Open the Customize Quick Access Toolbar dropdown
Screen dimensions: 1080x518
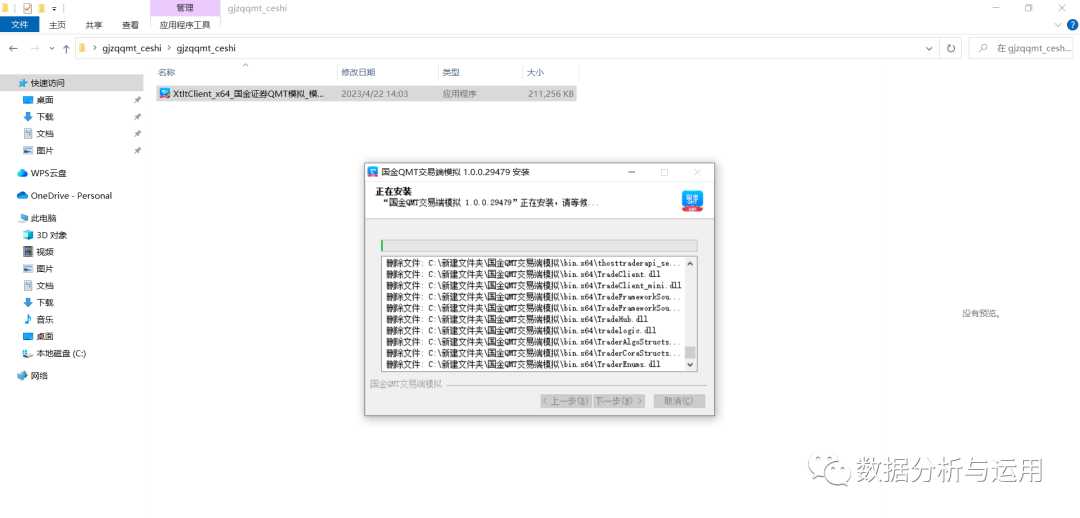54,9
